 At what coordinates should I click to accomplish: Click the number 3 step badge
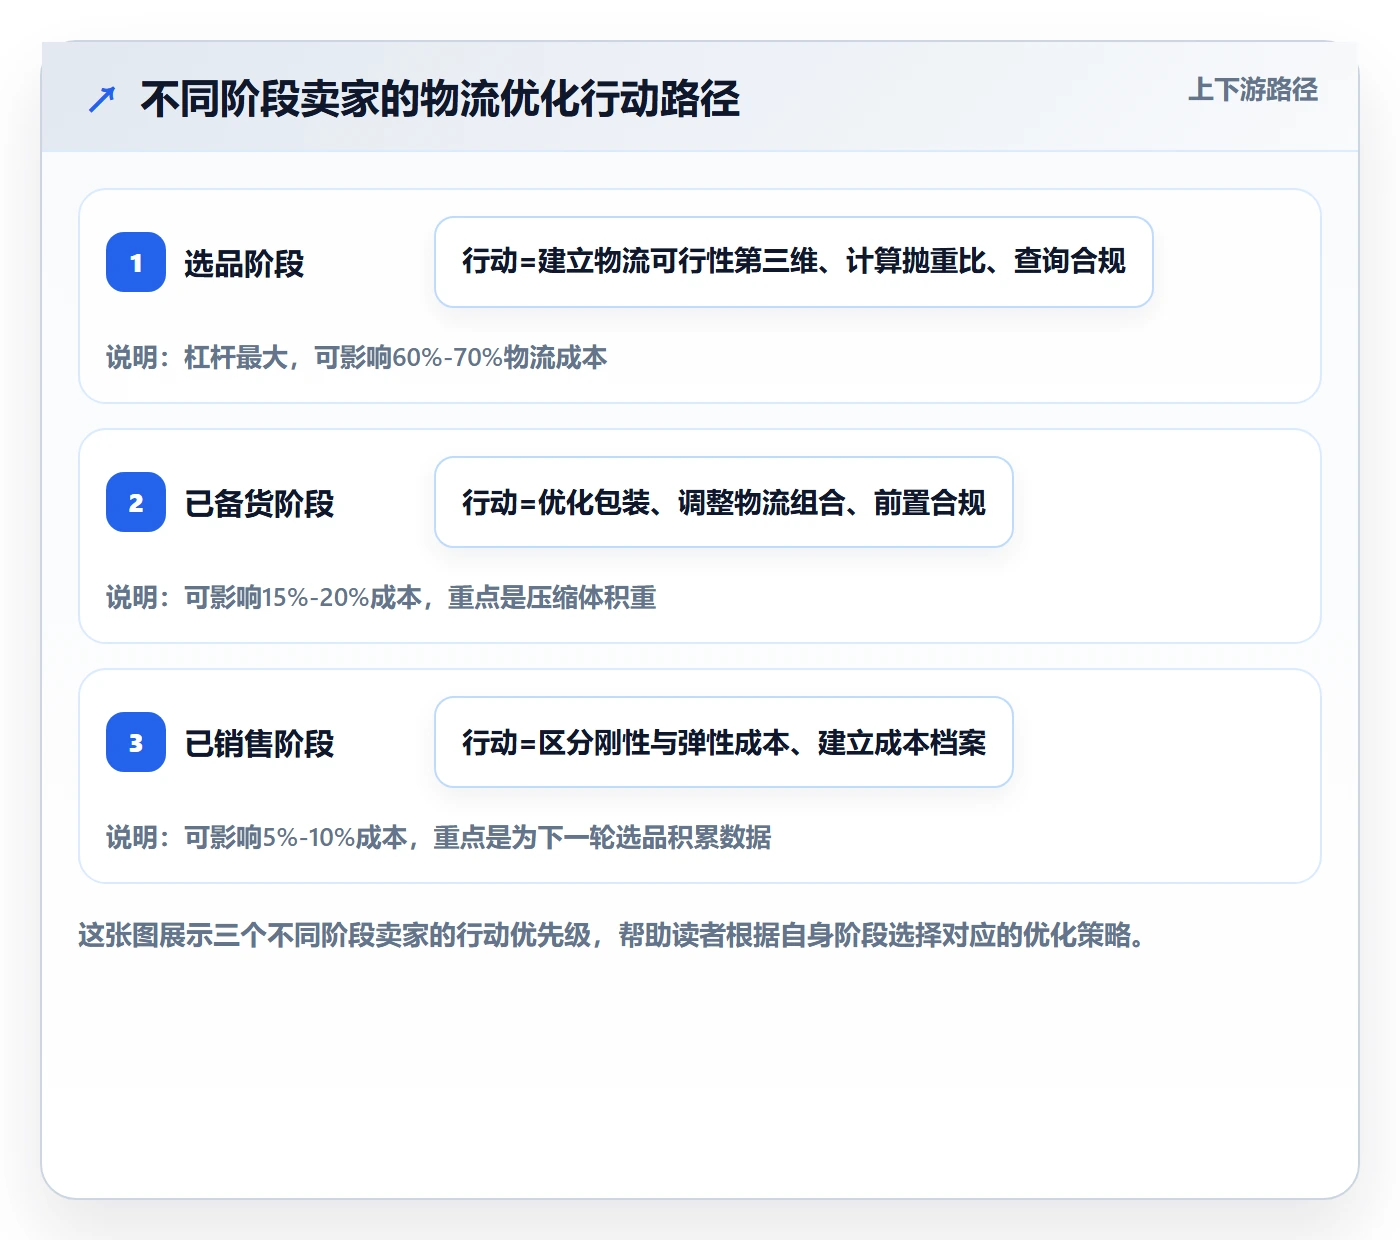pos(136,742)
